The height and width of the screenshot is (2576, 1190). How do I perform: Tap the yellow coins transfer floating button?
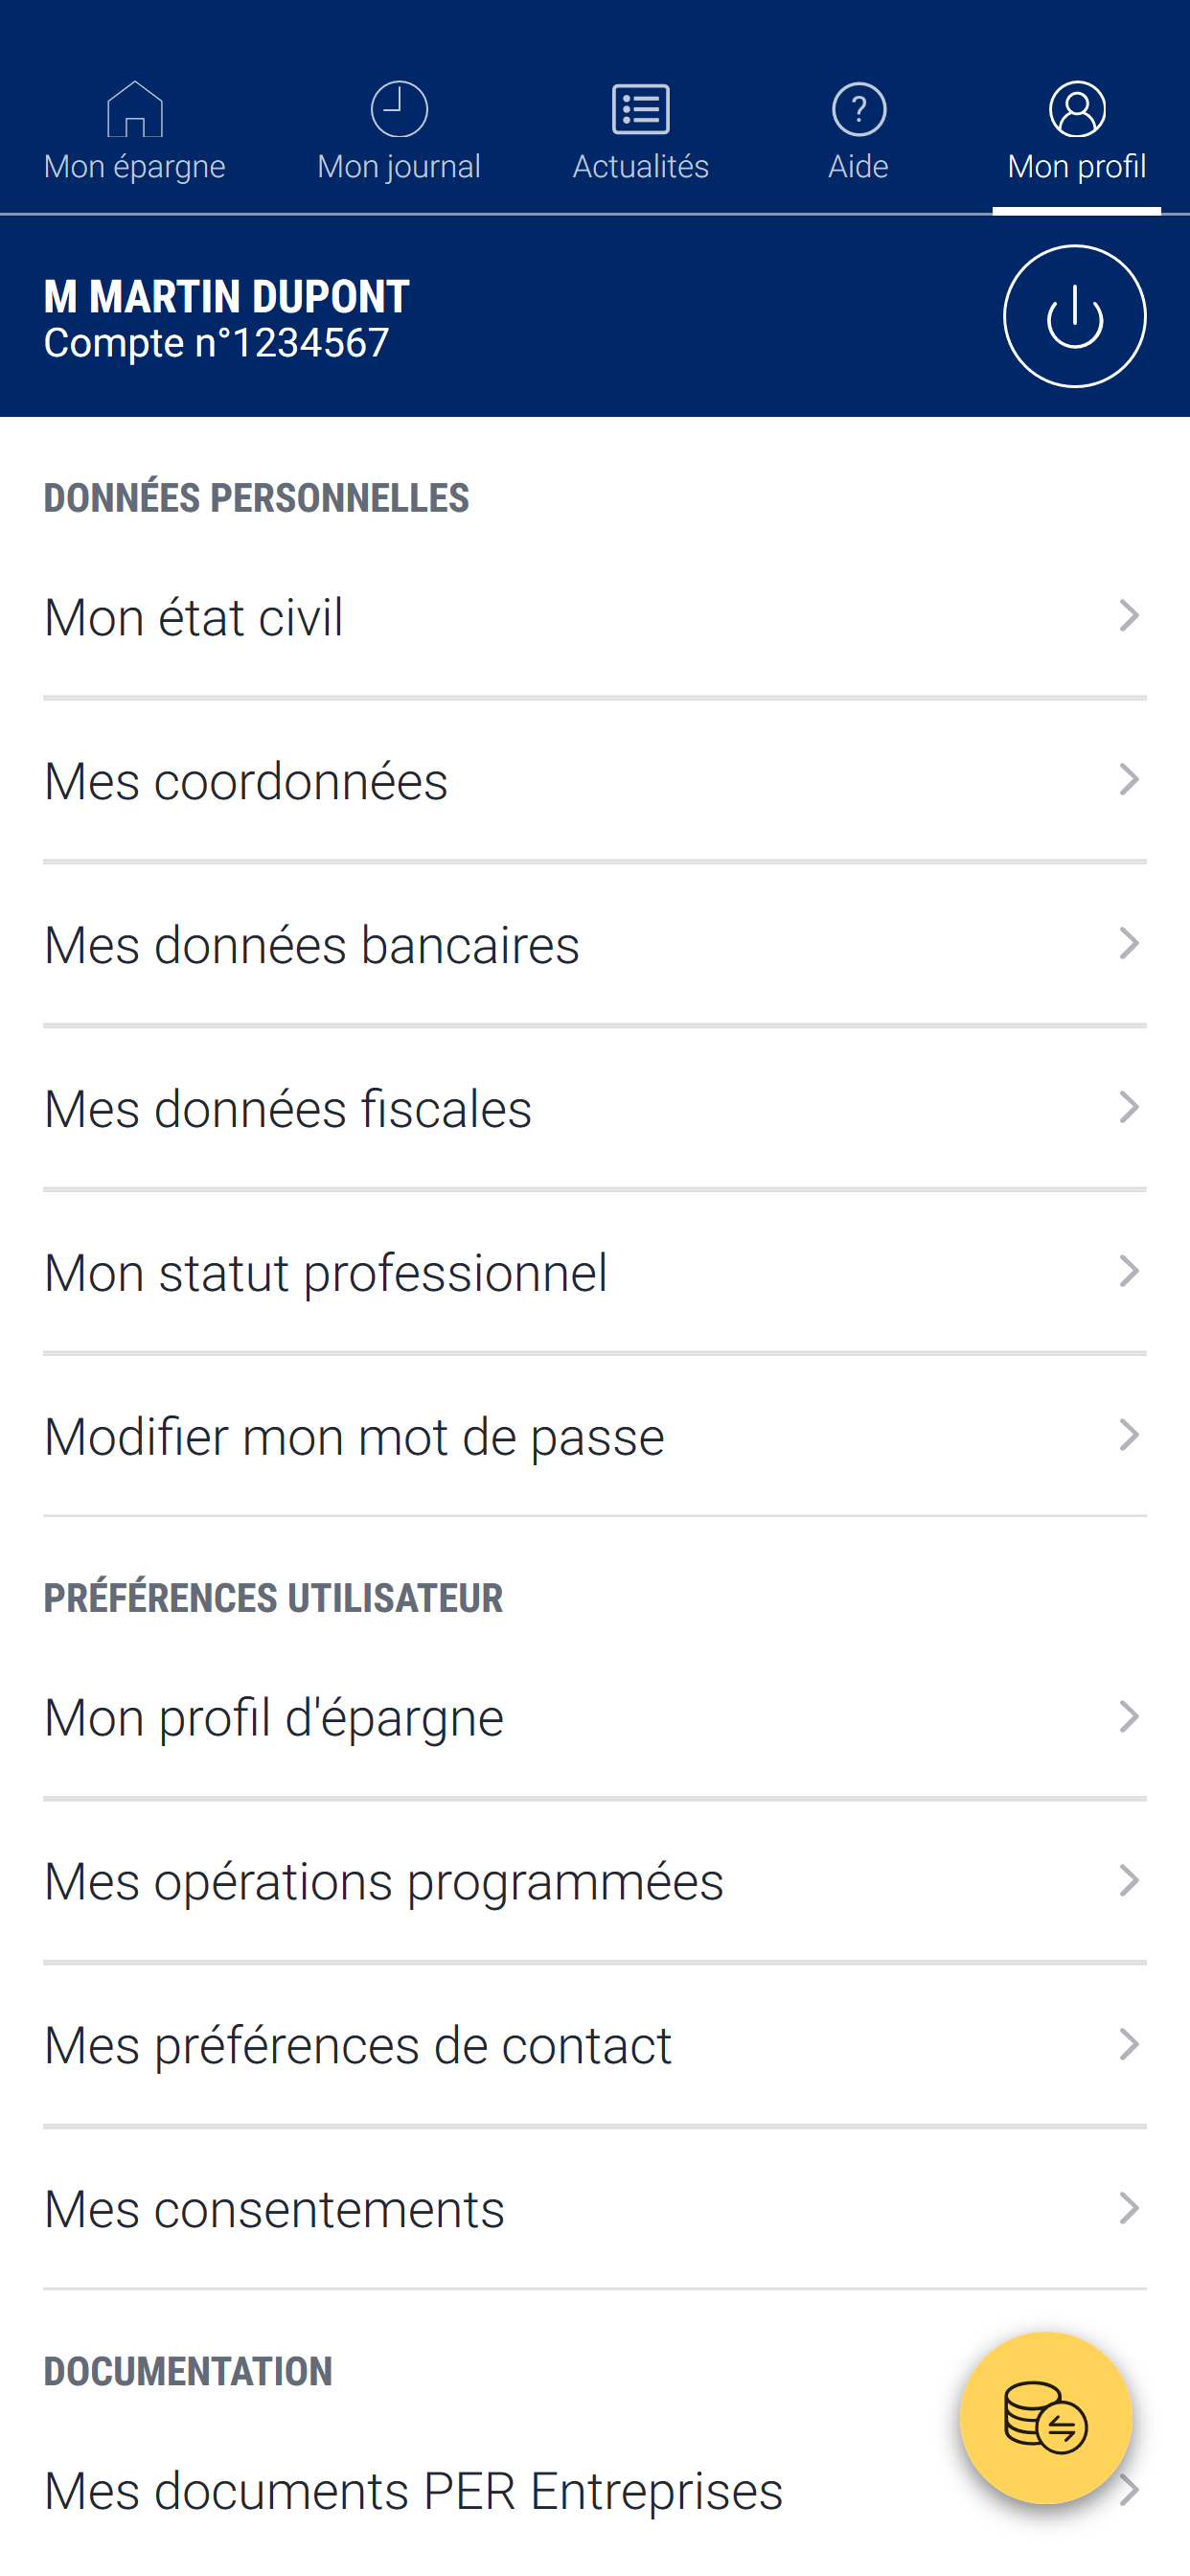tap(1045, 2417)
